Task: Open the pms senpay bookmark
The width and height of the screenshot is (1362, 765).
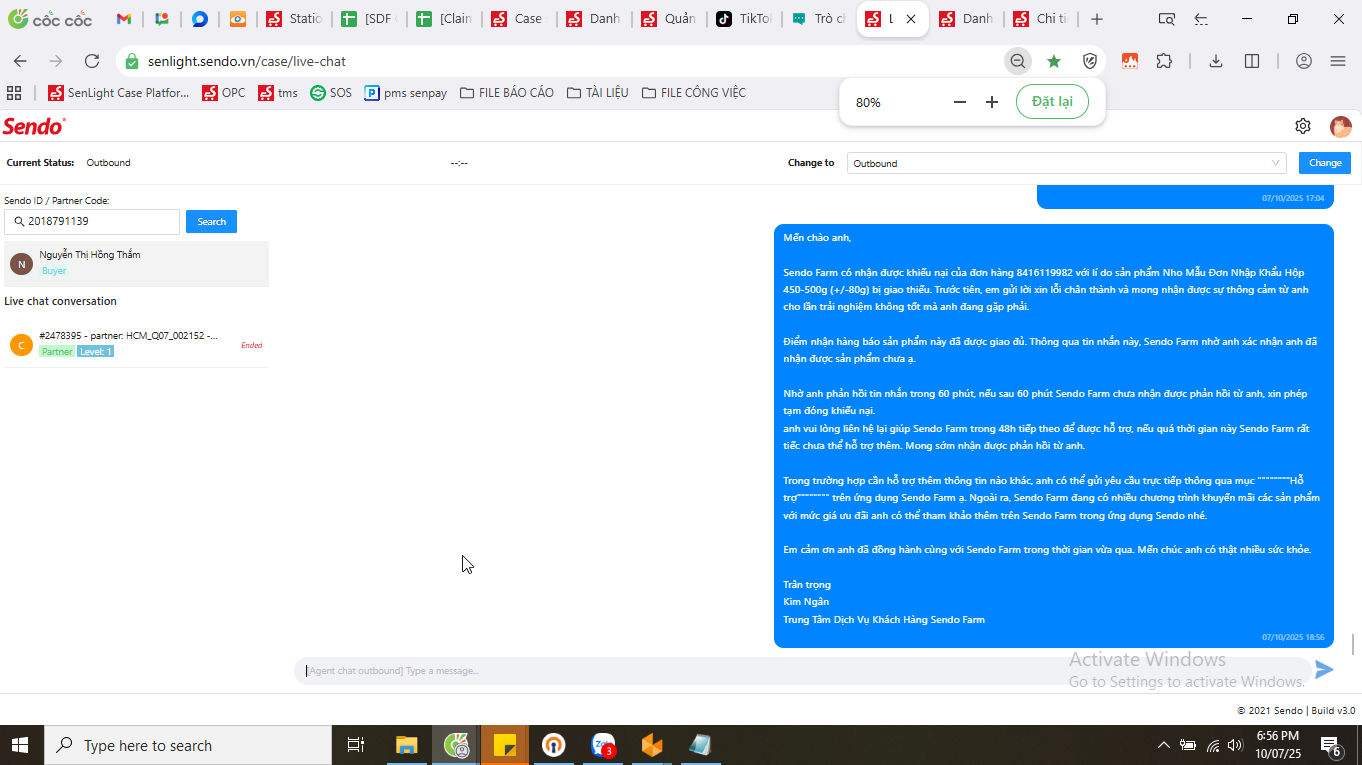Action: (x=406, y=93)
